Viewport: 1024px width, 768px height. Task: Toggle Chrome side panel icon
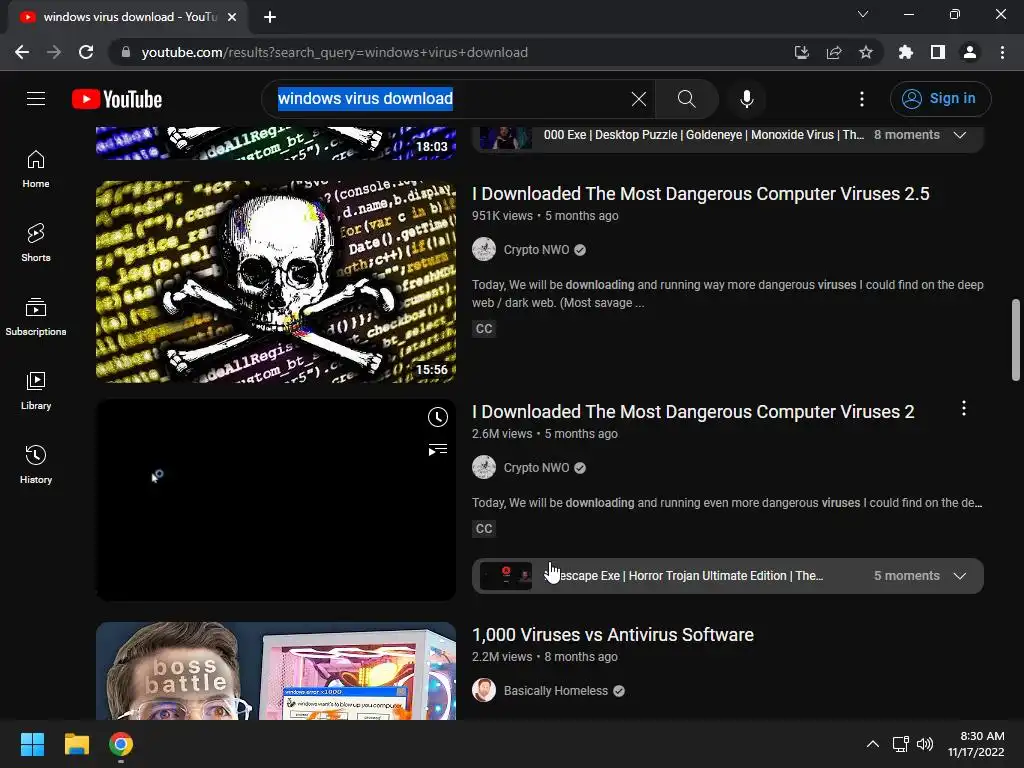pyautogui.click(x=938, y=52)
